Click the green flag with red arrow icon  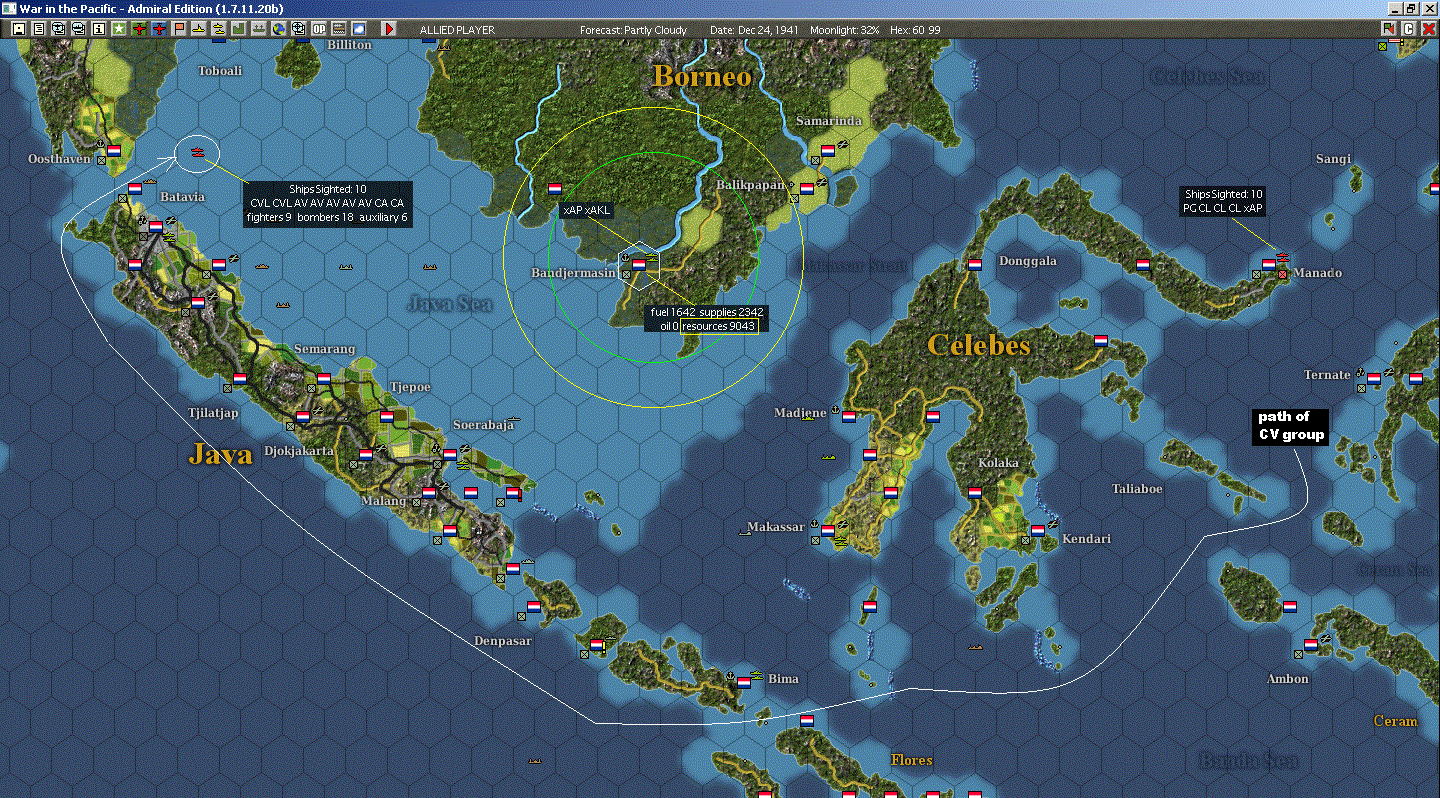pyautogui.click(x=1389, y=29)
